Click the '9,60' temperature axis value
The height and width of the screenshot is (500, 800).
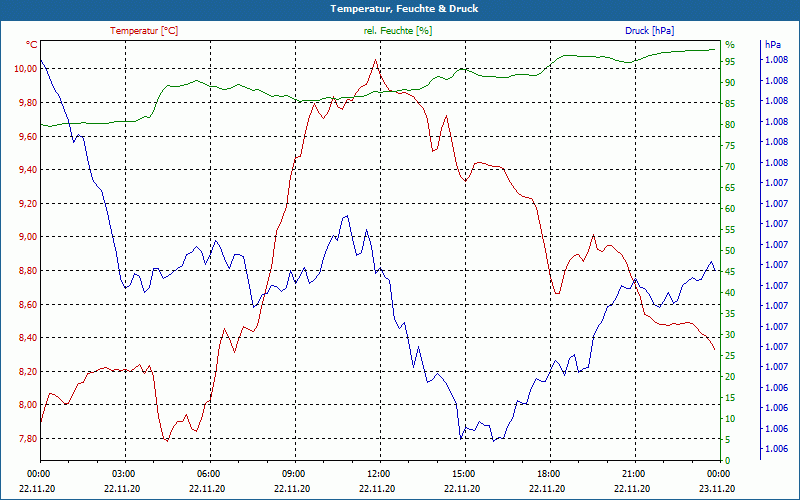28,136
